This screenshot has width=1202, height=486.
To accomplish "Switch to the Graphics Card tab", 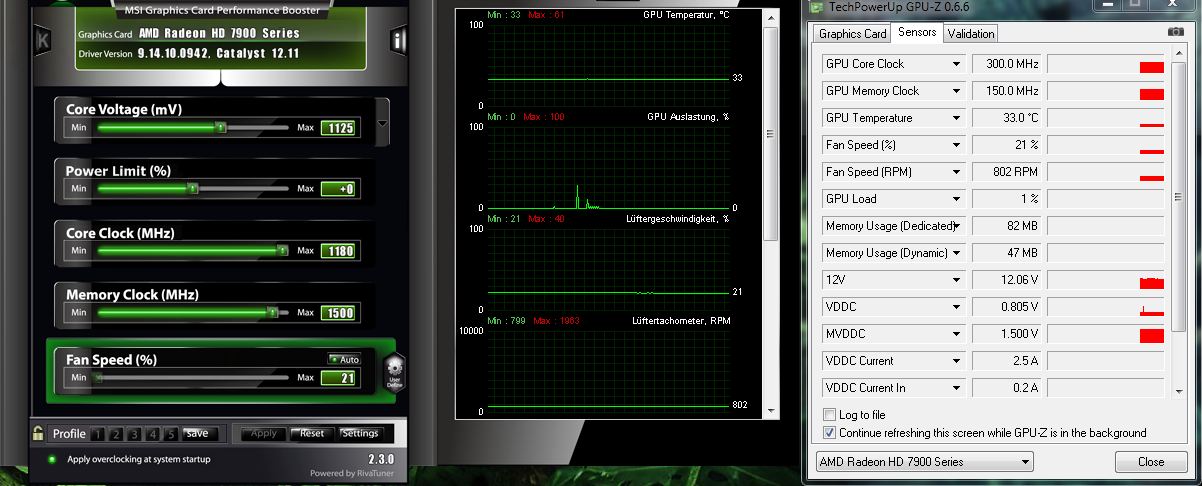I will tap(853, 34).
